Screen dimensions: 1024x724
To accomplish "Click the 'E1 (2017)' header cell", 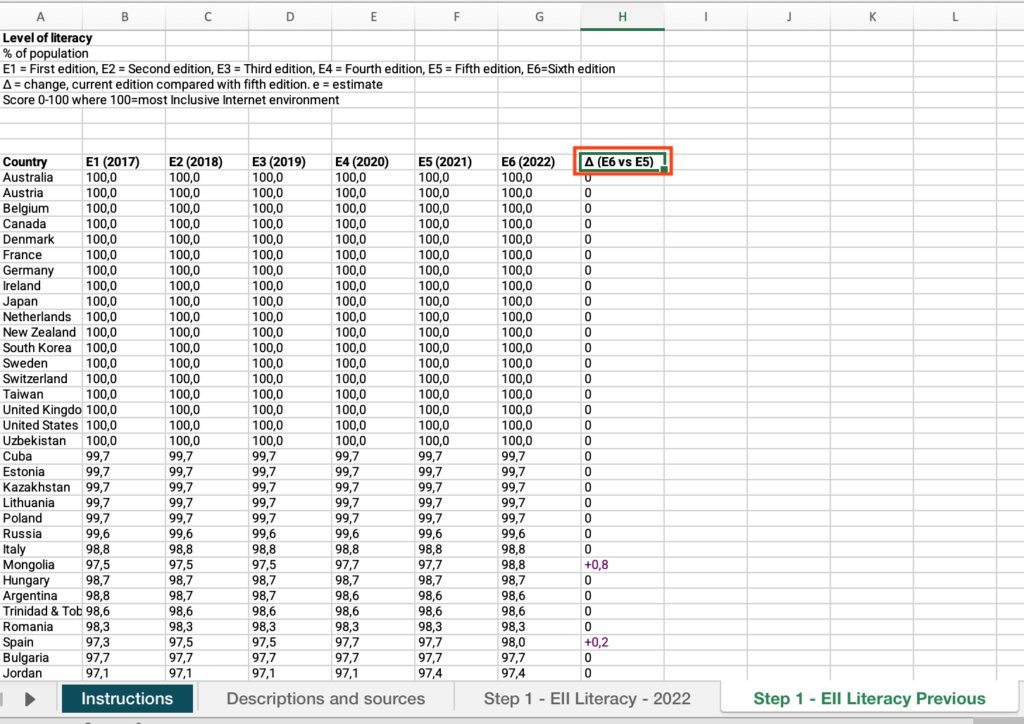I will [x=124, y=162].
